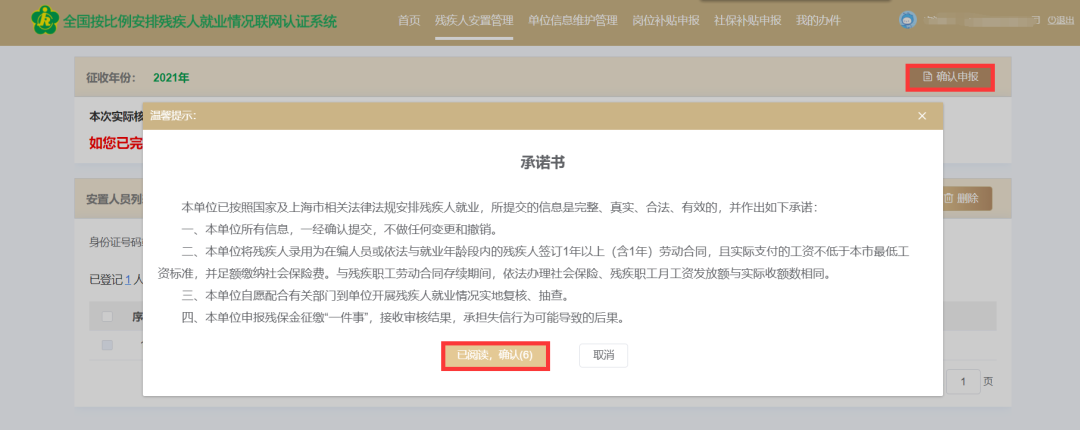
Task: Open 岗位补贴申报 menu
Action: click(x=667, y=21)
